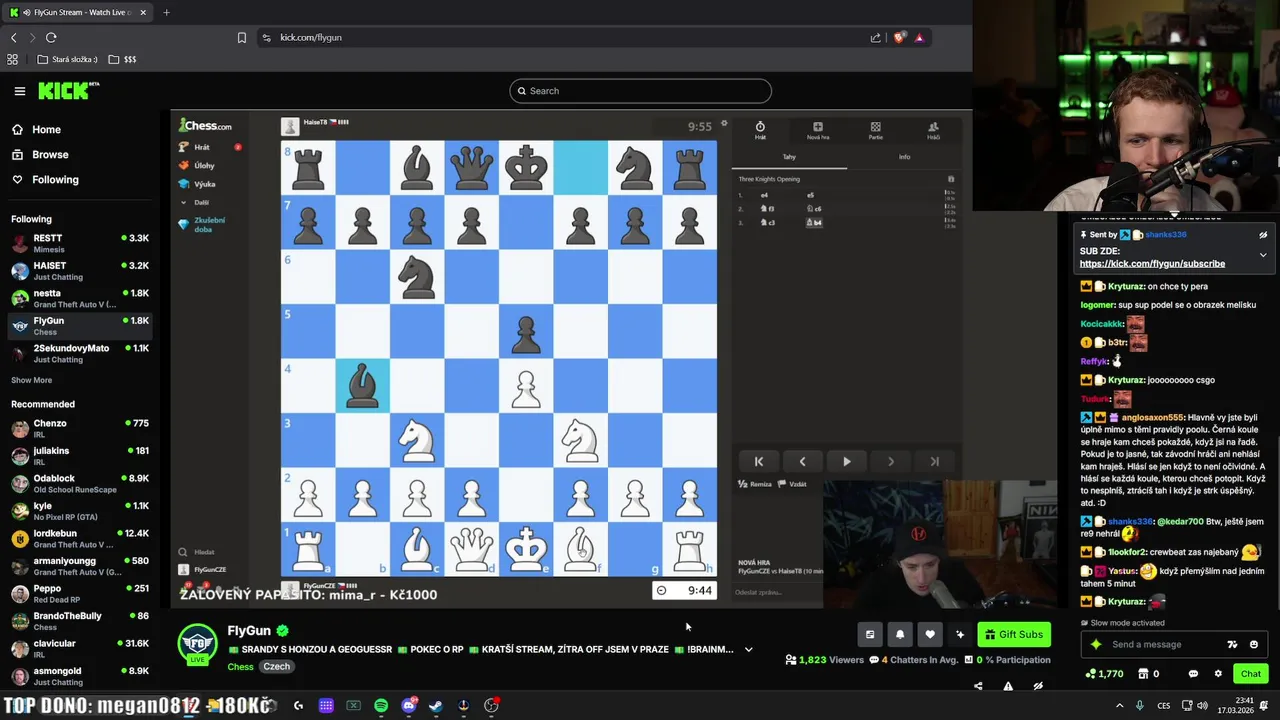Switch to the Tahy moves tab
Image resolution: width=1280 pixels, height=720 pixels.
789,157
